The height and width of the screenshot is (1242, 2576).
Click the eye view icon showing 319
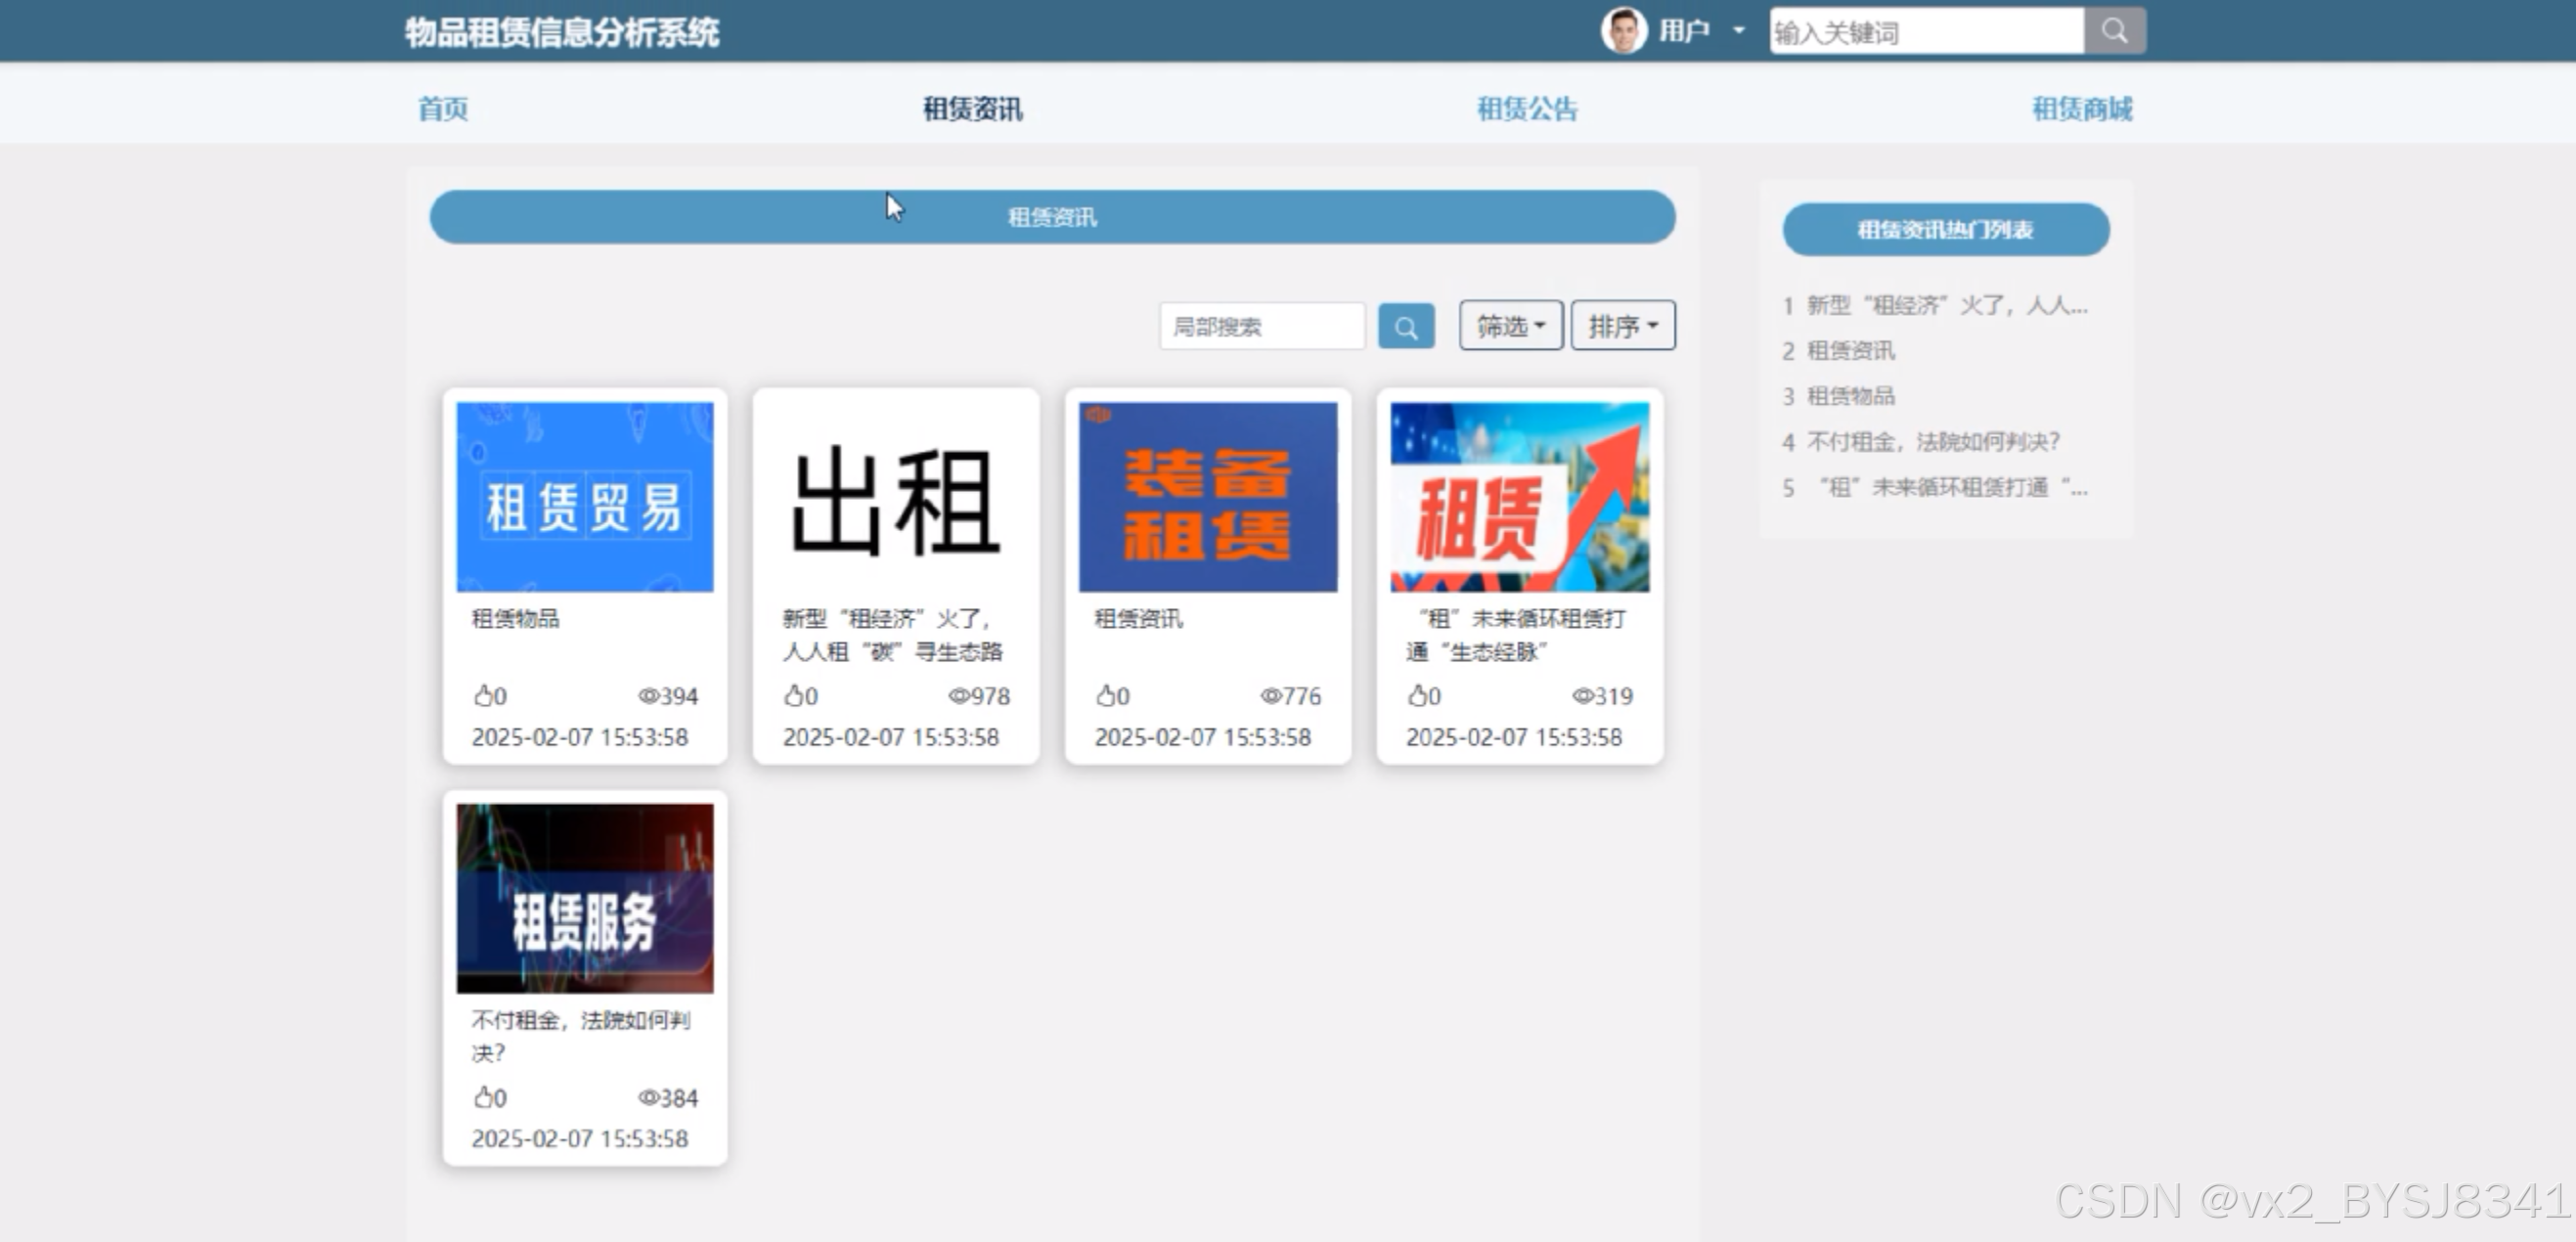pos(1582,696)
